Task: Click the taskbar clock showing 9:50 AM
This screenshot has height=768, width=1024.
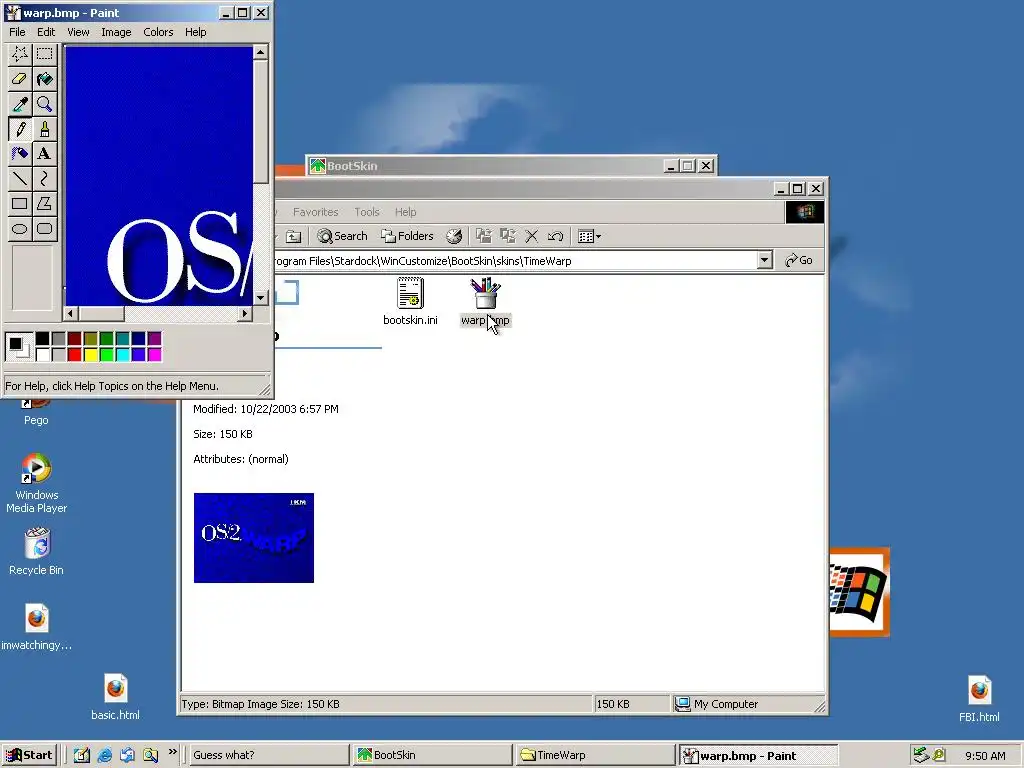Action: pyautogui.click(x=985, y=756)
